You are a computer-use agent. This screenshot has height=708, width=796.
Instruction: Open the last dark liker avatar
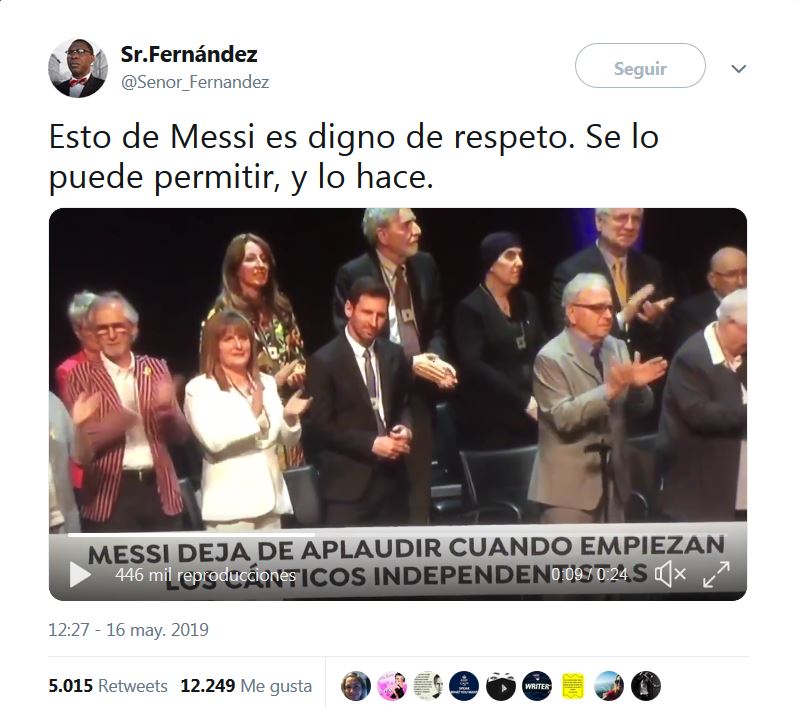point(646,686)
